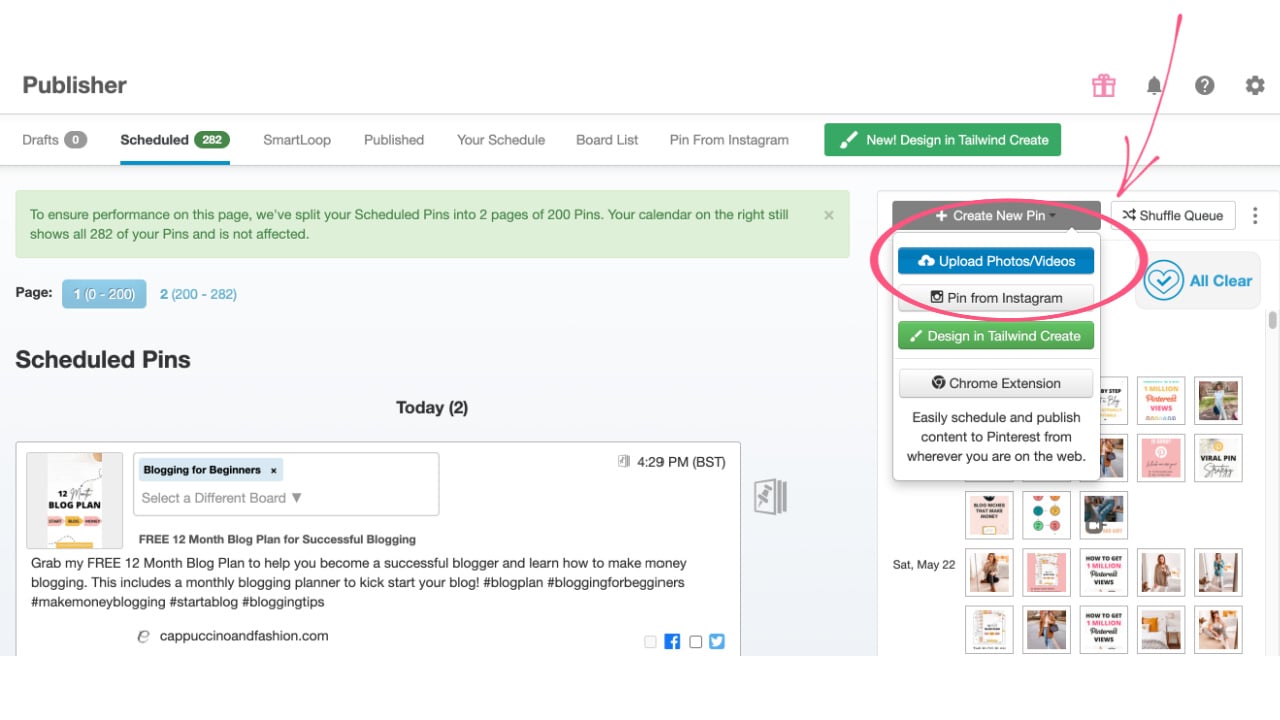The image size is (1280, 720).
Task: Open the help question mark icon
Action: point(1205,85)
